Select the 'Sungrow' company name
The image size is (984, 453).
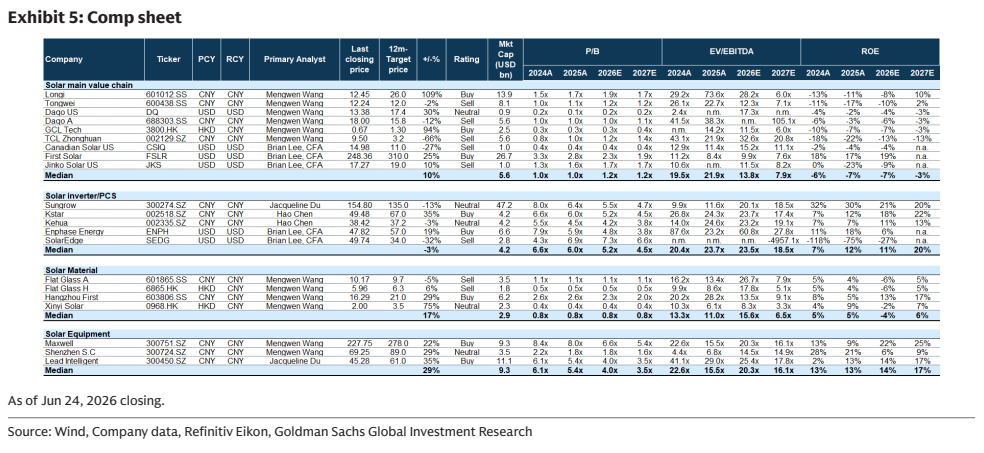pyautogui.click(x=60, y=205)
